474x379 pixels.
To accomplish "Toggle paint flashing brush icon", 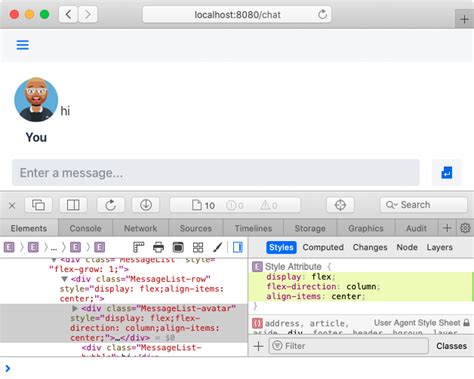I will click(217, 247).
